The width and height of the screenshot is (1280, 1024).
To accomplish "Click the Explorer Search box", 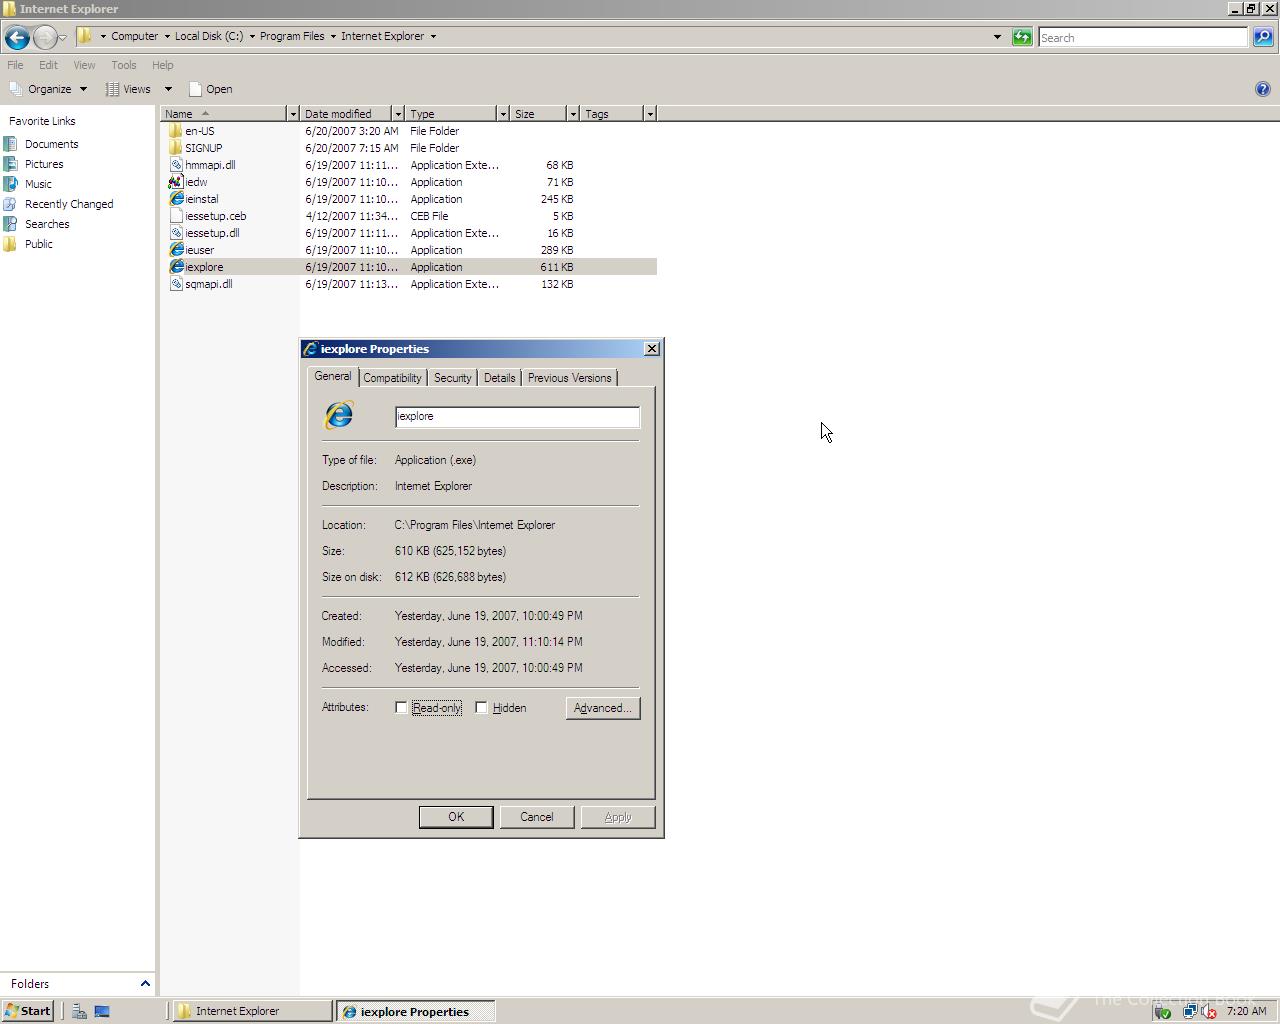I will tap(1143, 37).
